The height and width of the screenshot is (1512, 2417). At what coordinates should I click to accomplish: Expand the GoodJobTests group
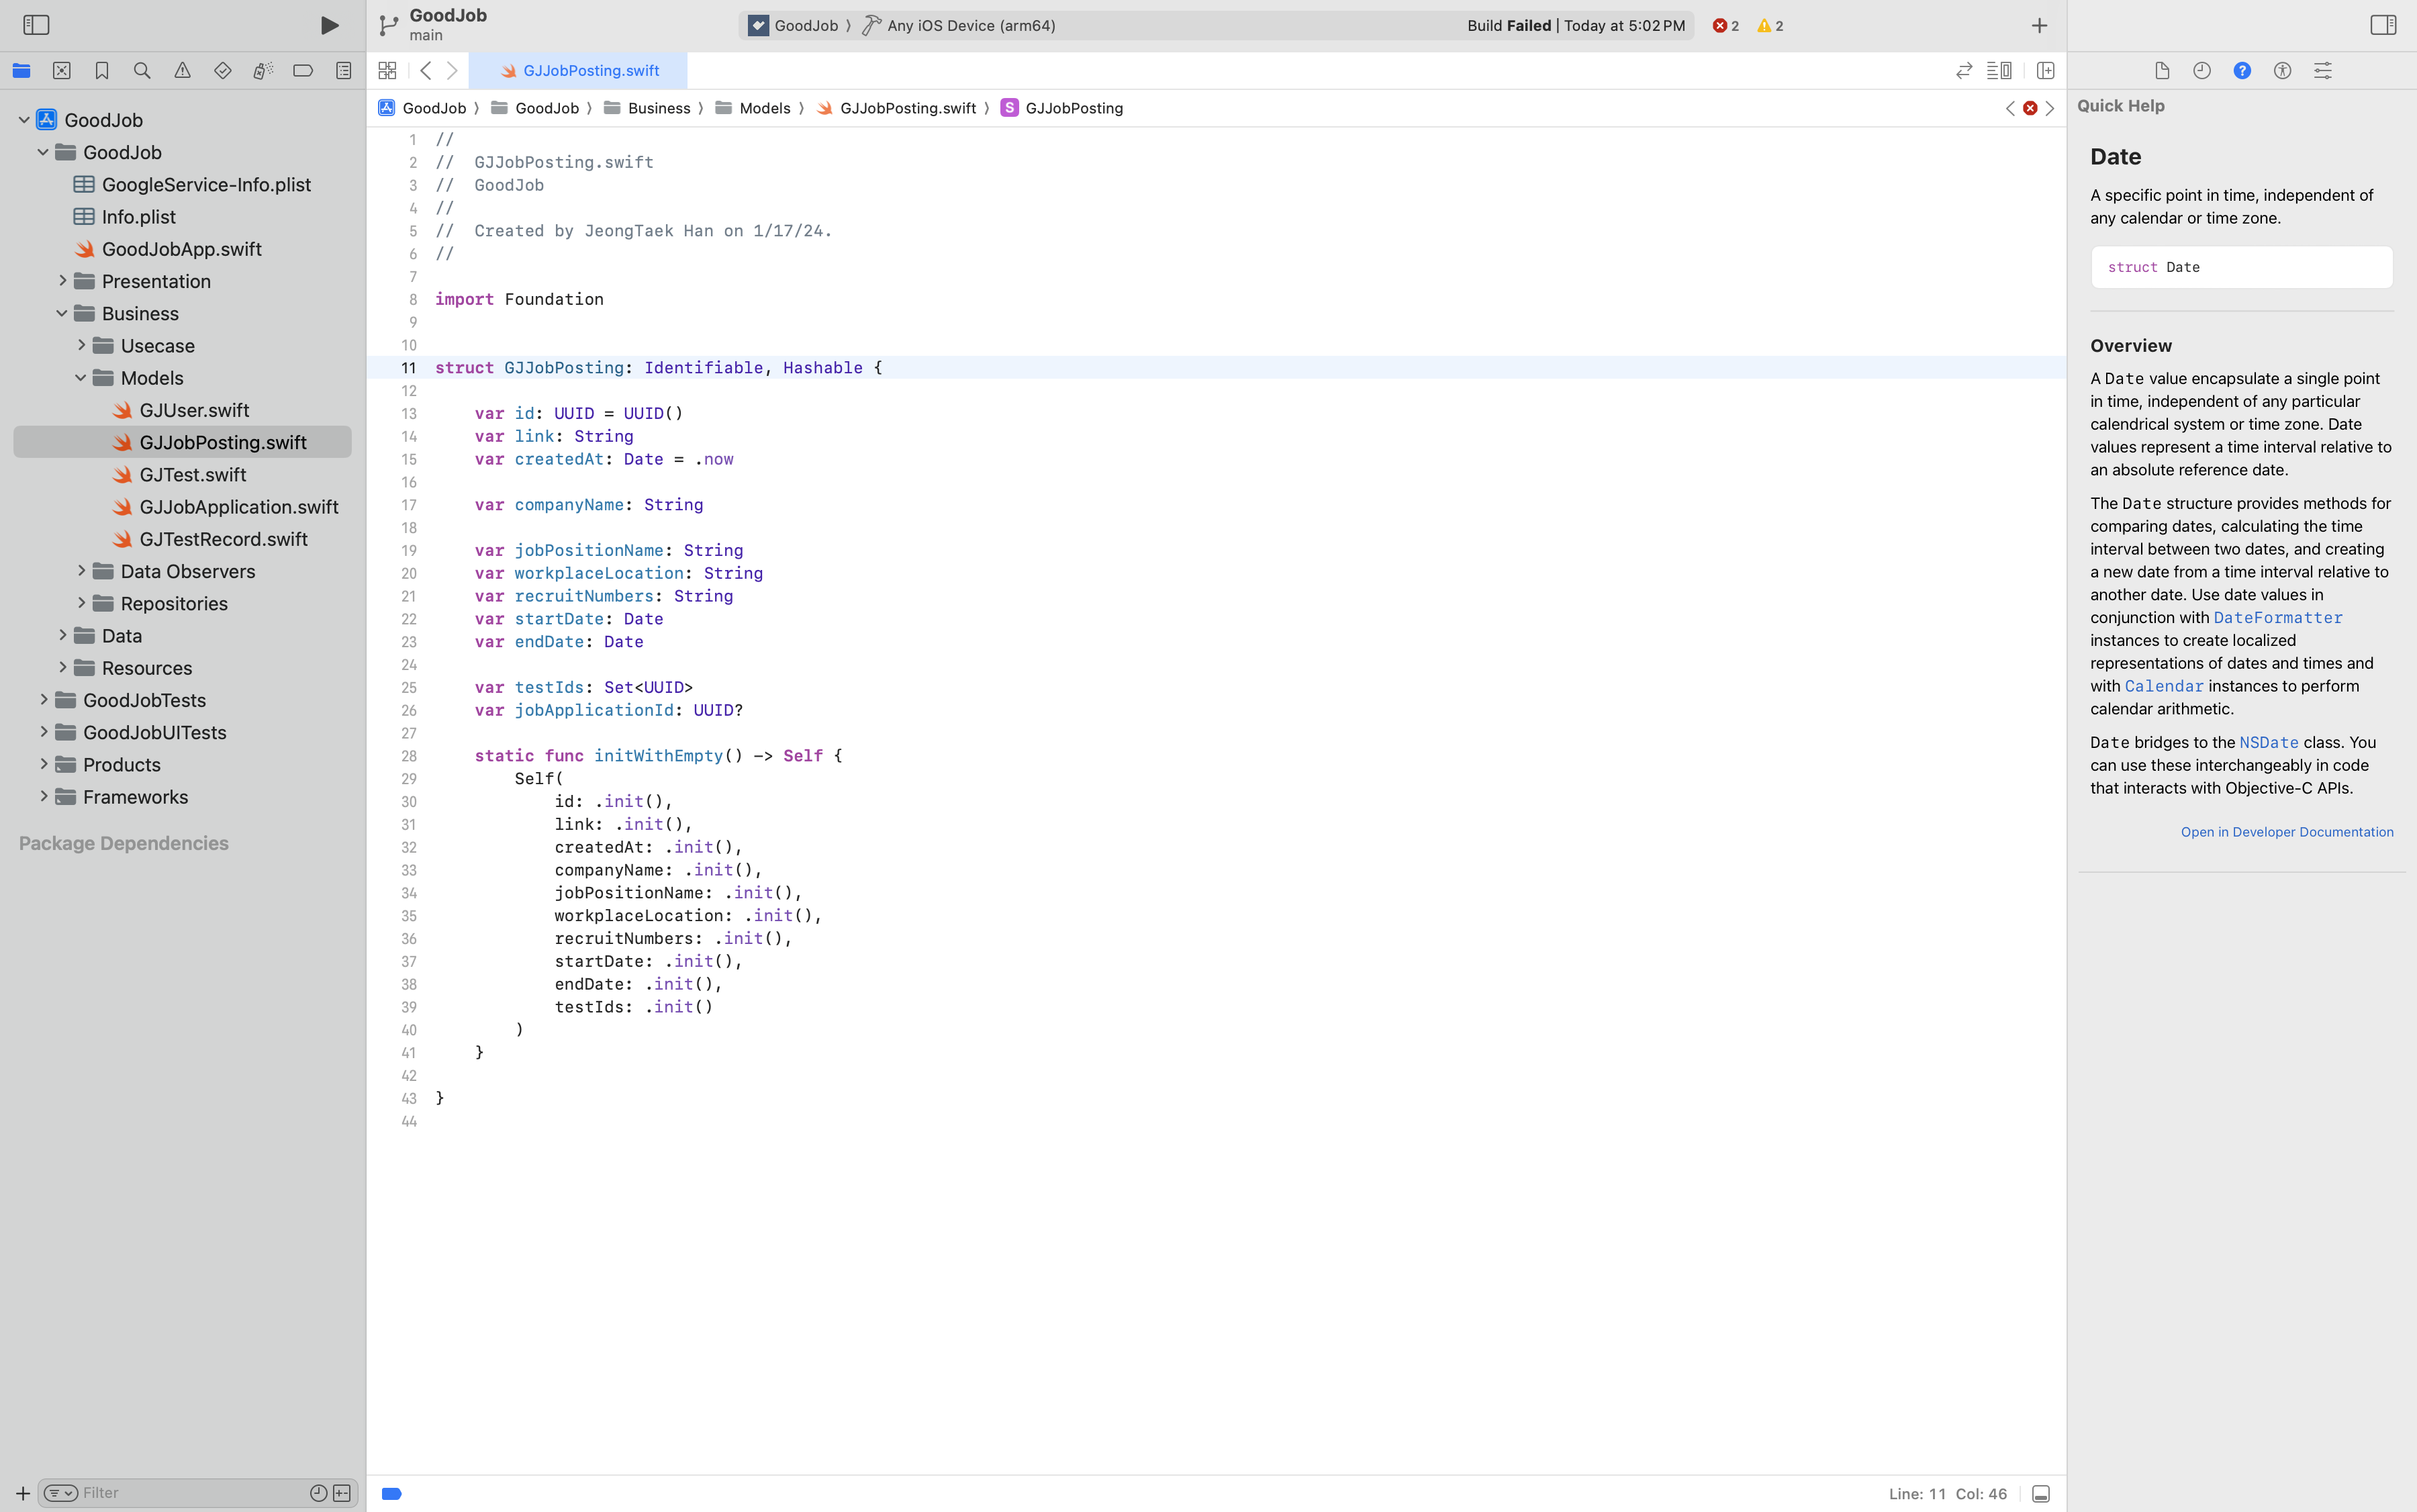click(43, 700)
